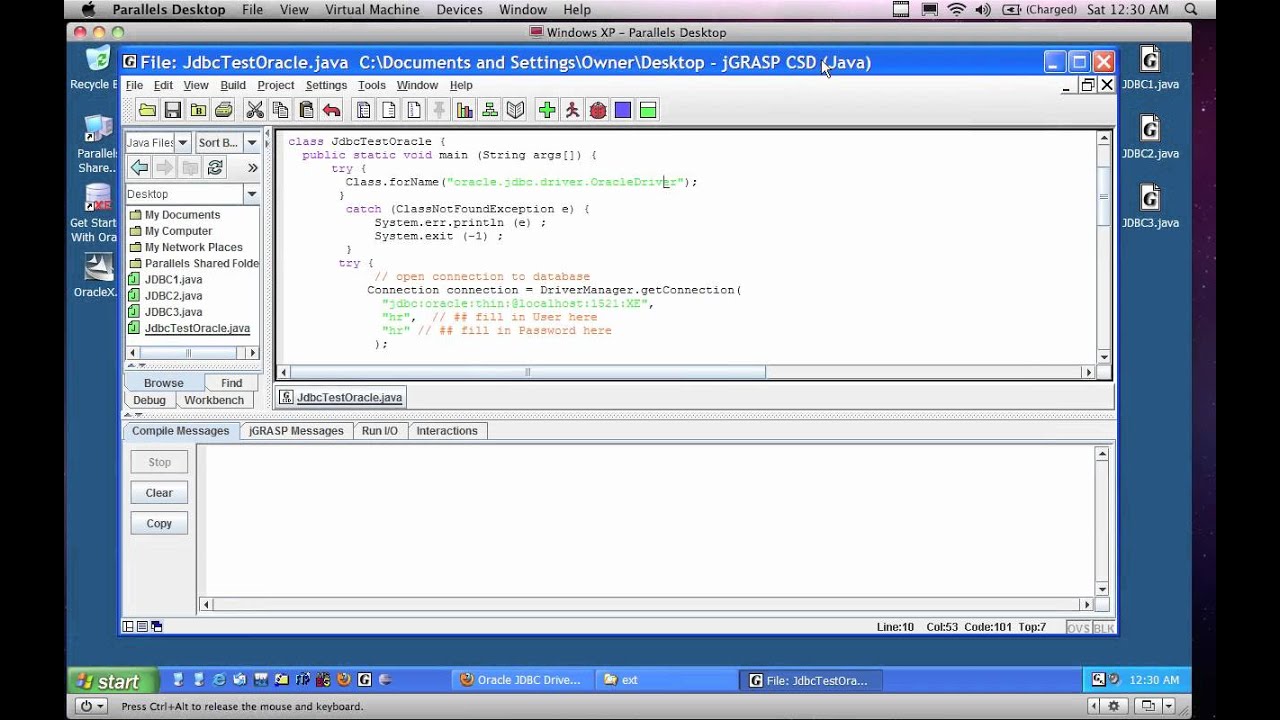Select the Browse tab in side panel
Image resolution: width=1280 pixels, height=720 pixels.
[164, 383]
